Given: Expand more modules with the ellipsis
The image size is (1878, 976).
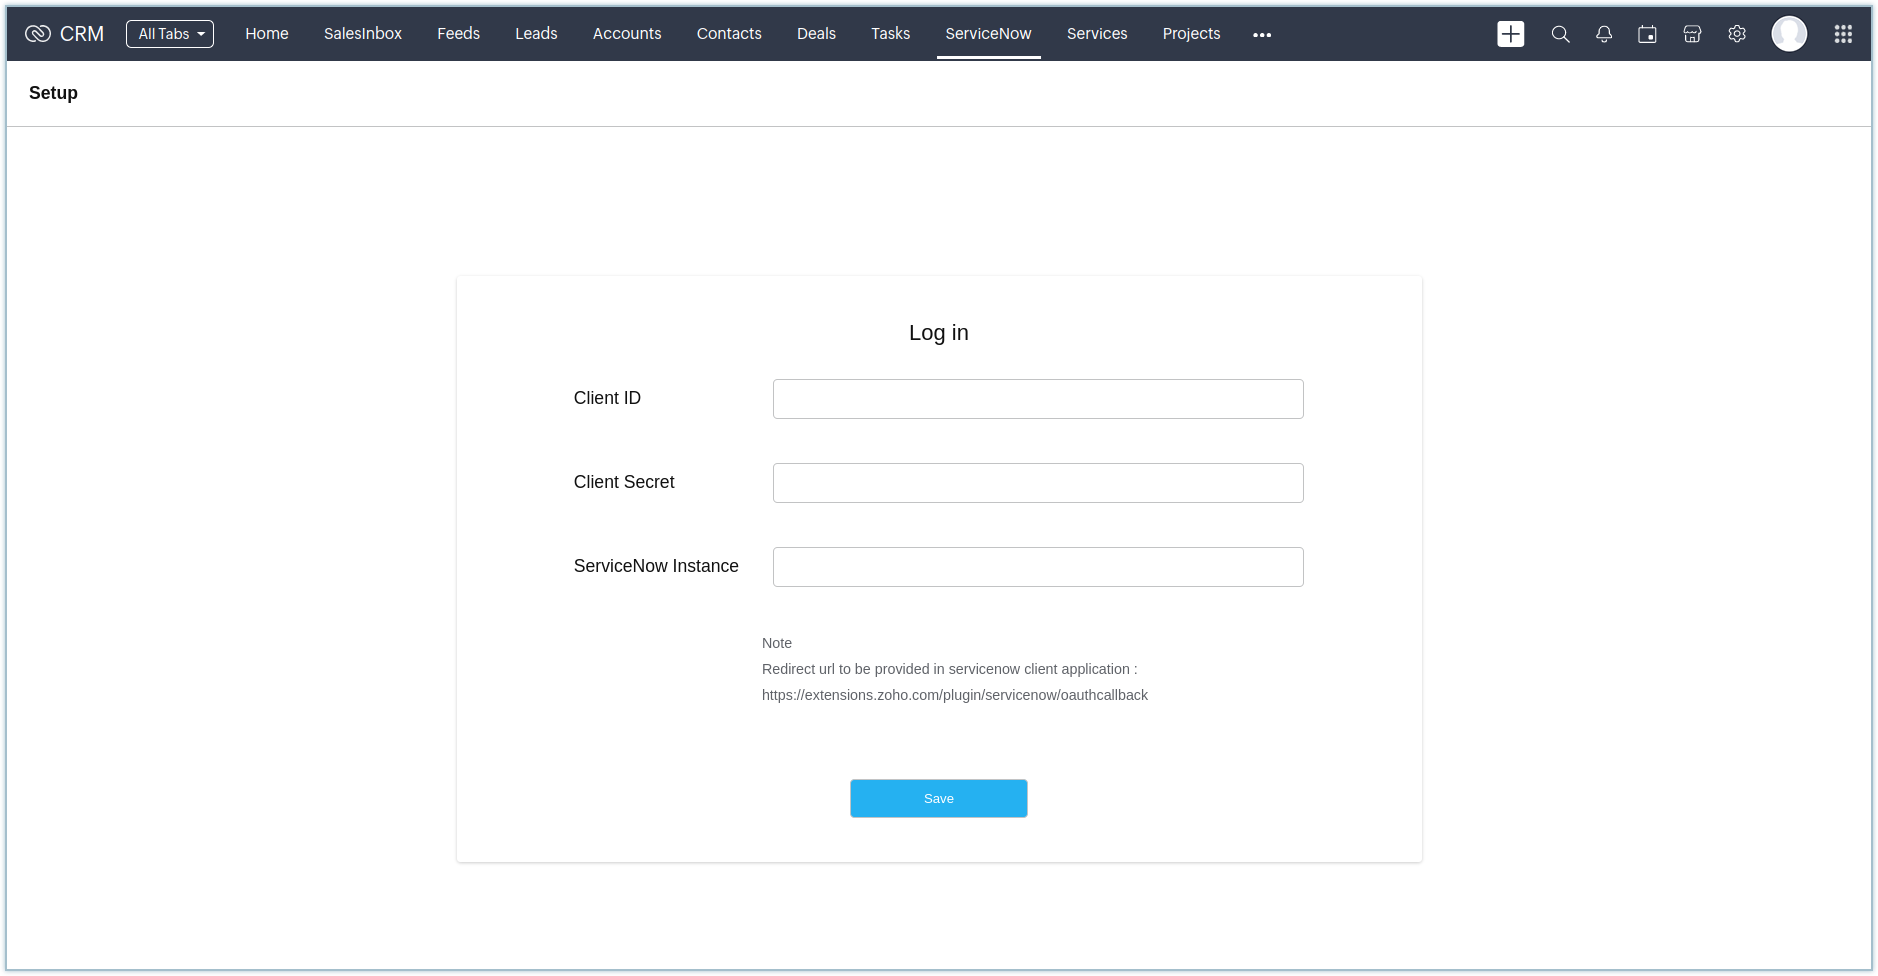Looking at the screenshot, I should point(1262,35).
